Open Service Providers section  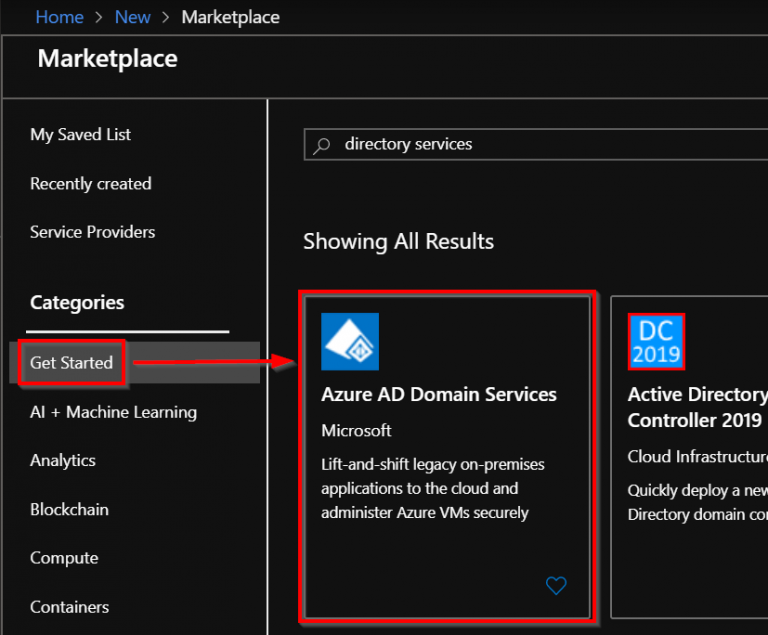[93, 232]
